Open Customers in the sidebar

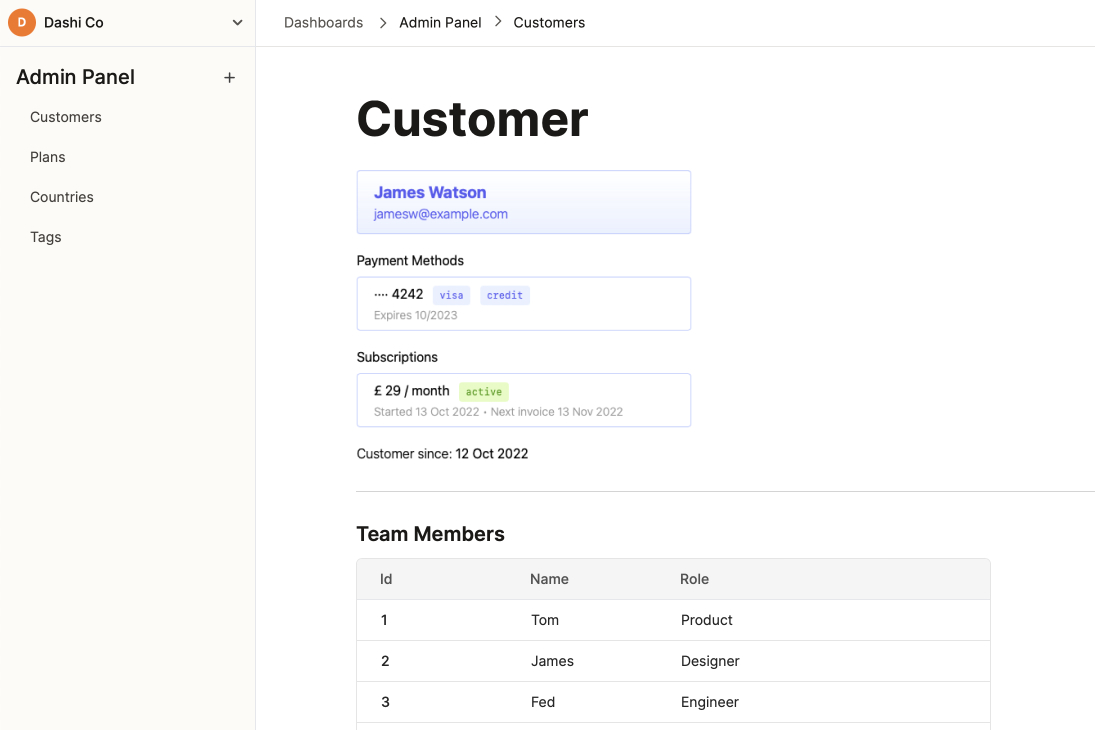pyautogui.click(x=66, y=117)
